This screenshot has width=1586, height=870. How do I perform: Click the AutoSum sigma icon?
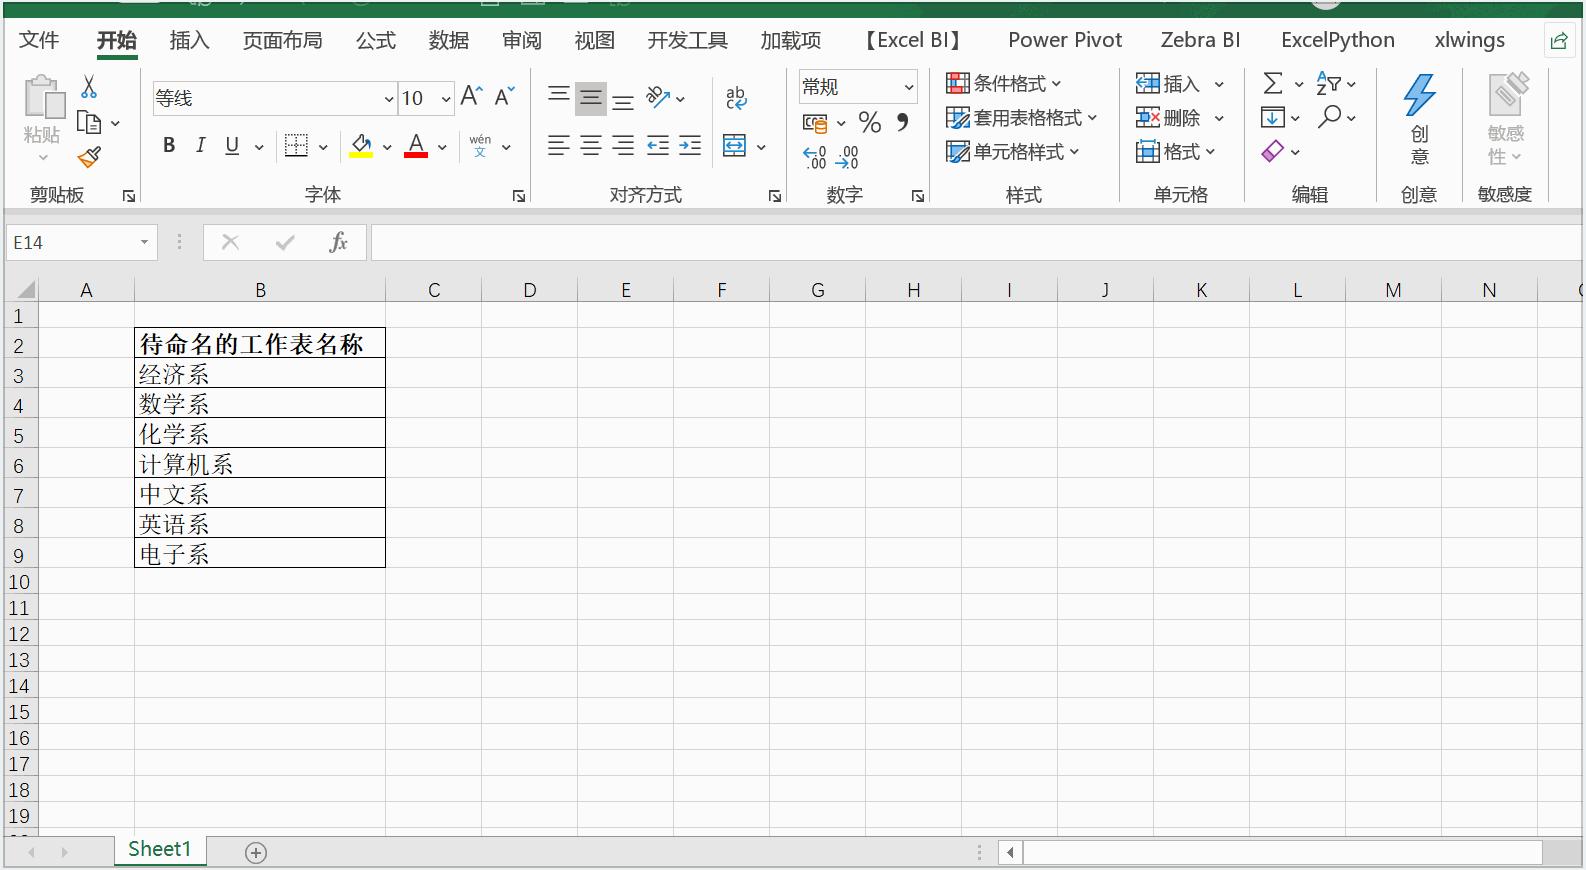tap(1272, 84)
